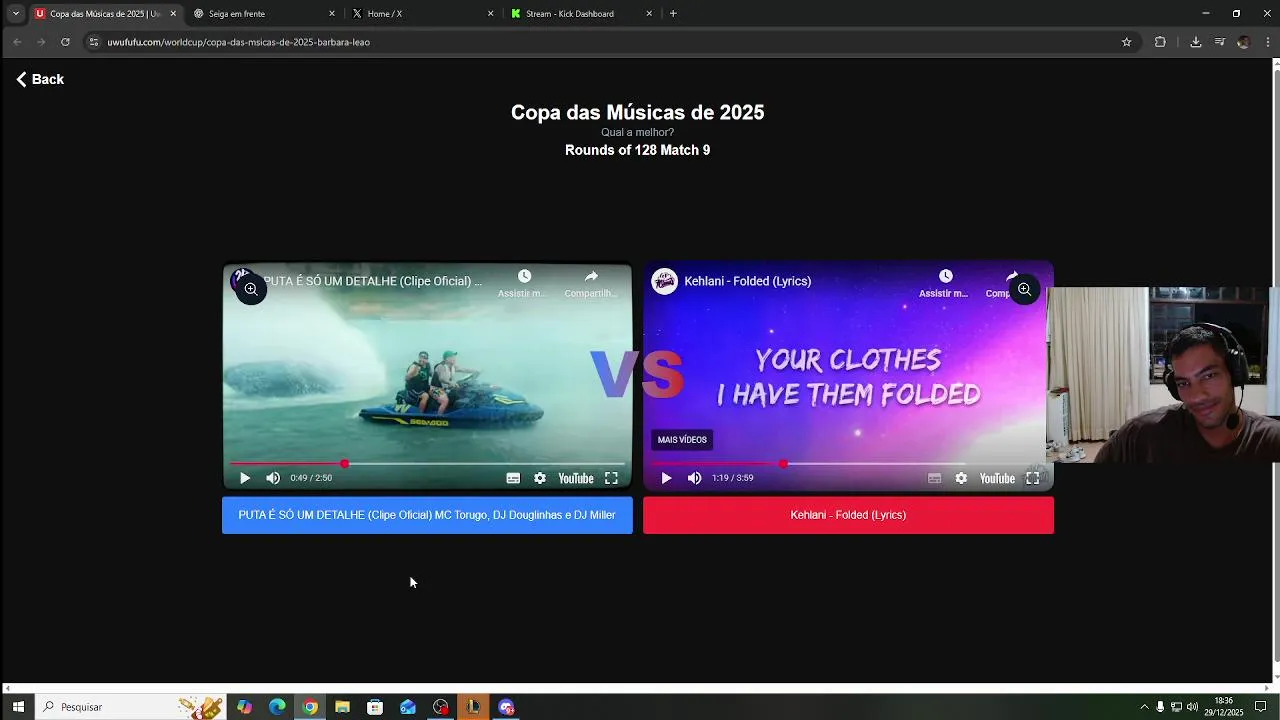Seek on the Kehlani video's progress bar
This screenshot has height=720, width=1280.
(x=848, y=464)
